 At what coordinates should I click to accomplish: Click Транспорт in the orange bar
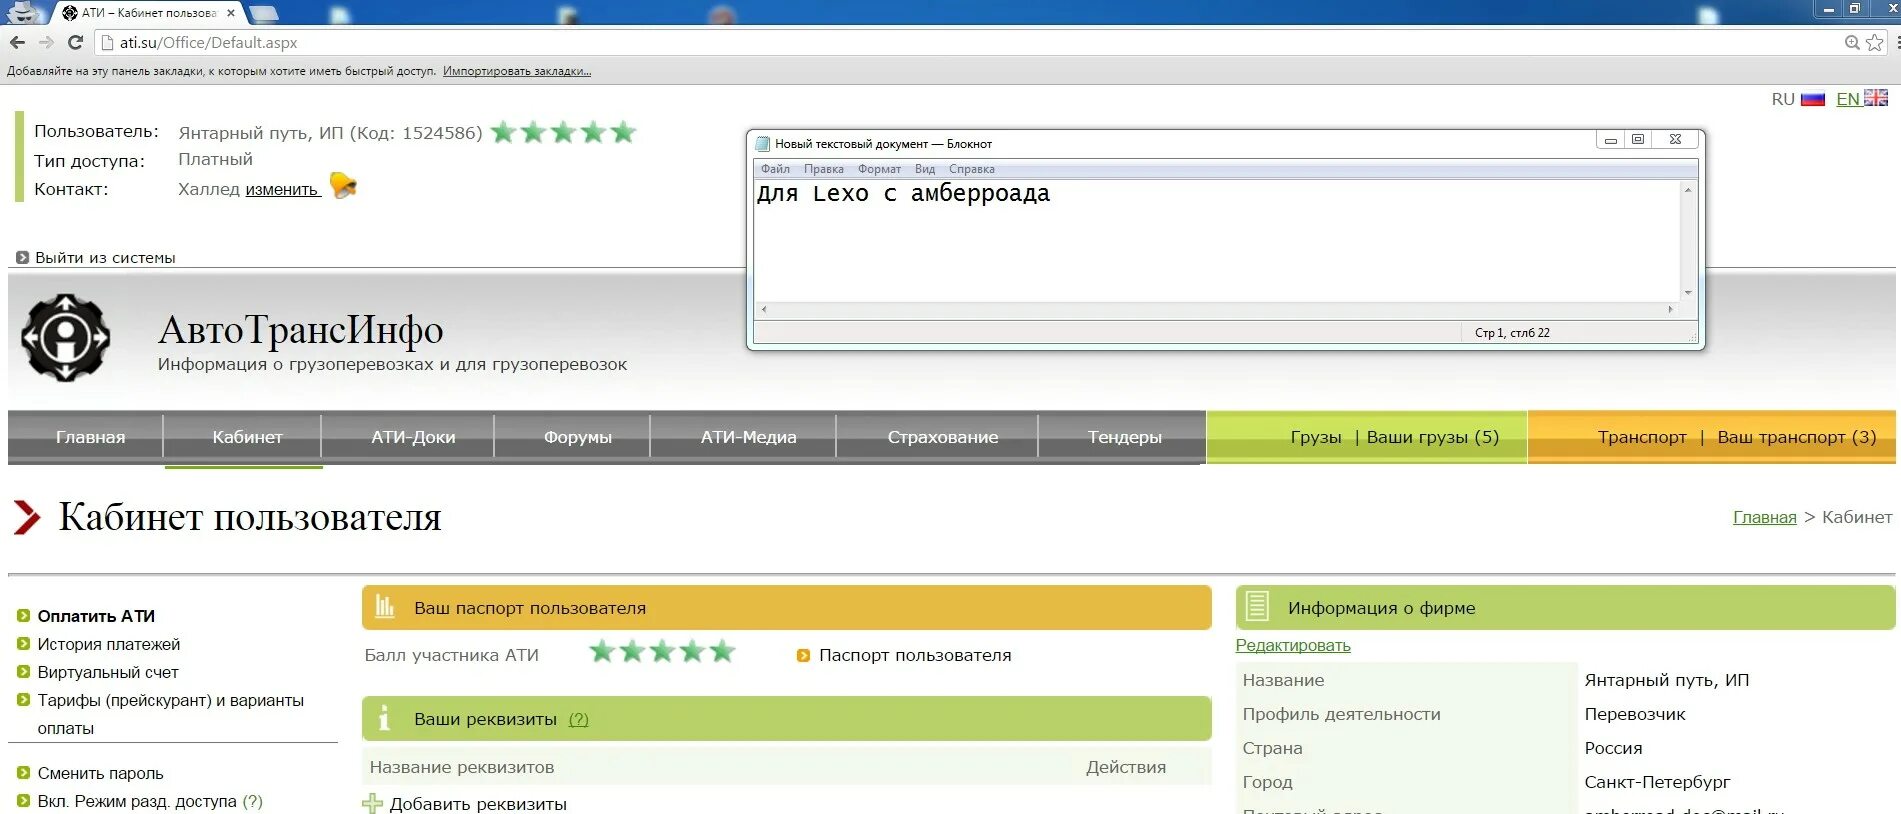[1642, 437]
